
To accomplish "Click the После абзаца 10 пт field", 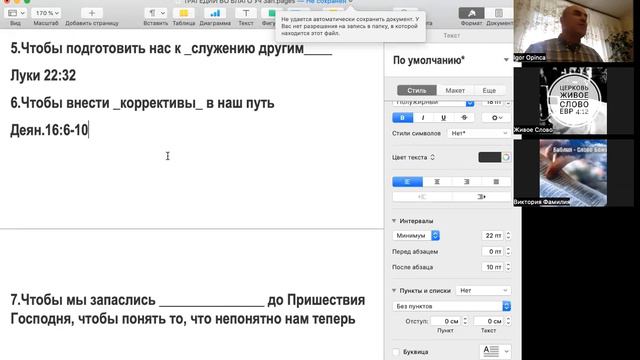I will (493, 267).
